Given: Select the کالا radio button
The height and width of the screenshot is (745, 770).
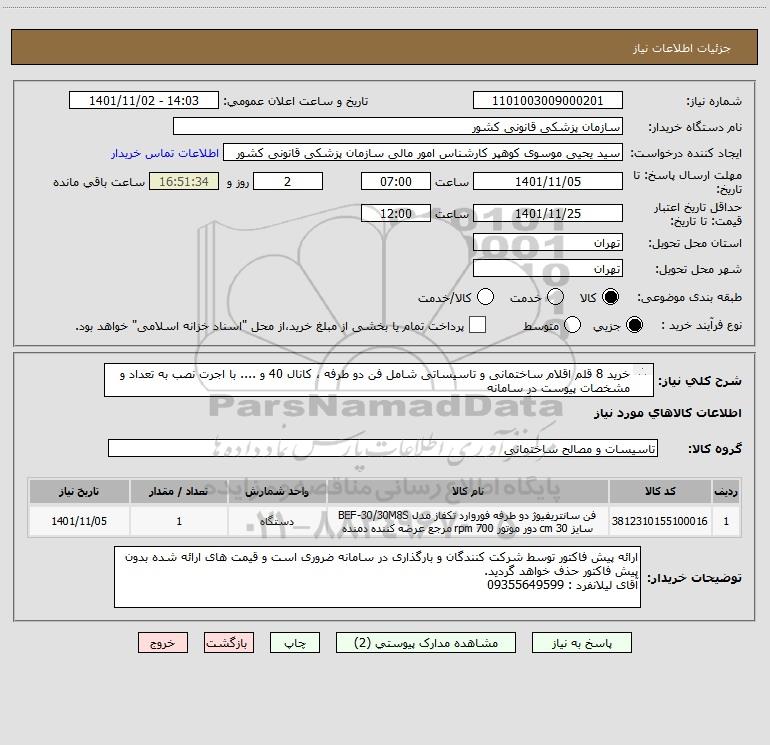Looking at the screenshot, I should coord(610,297).
